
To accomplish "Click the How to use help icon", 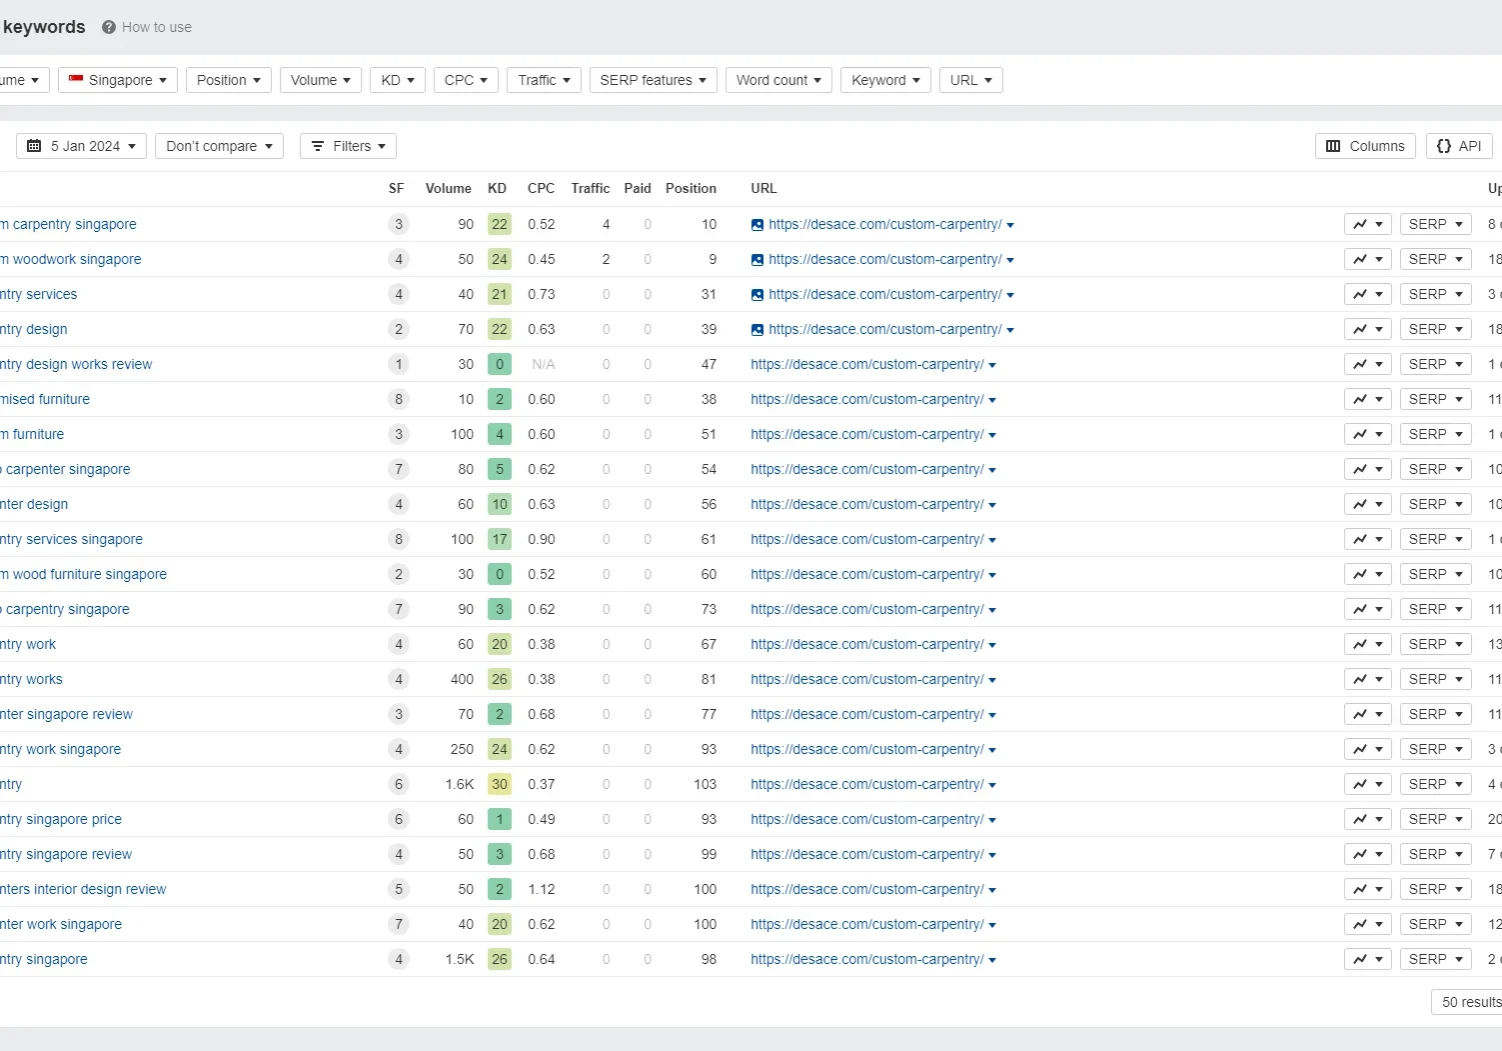I will pos(109,27).
